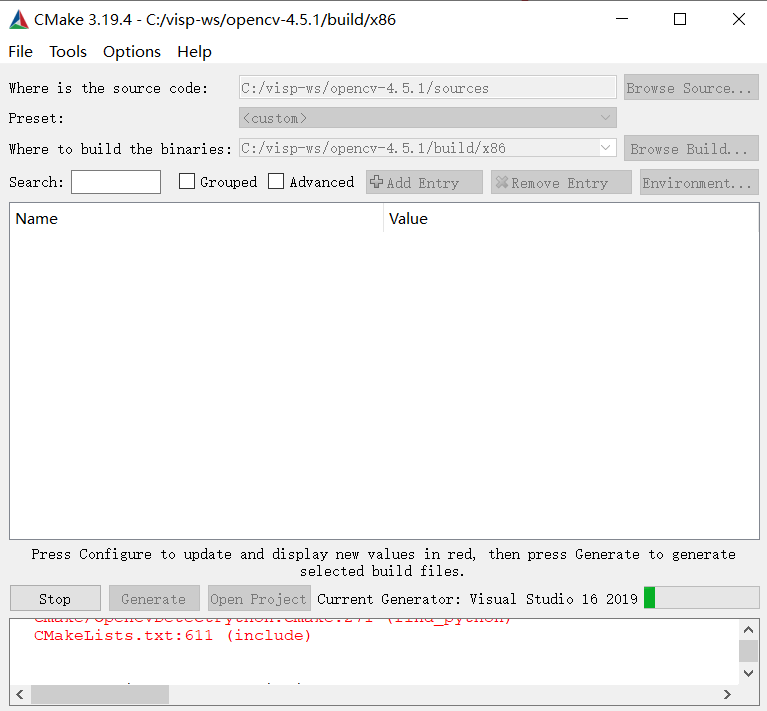Click the Remove Entry cross icon
This screenshot has width=767, height=711.
[x=501, y=182]
